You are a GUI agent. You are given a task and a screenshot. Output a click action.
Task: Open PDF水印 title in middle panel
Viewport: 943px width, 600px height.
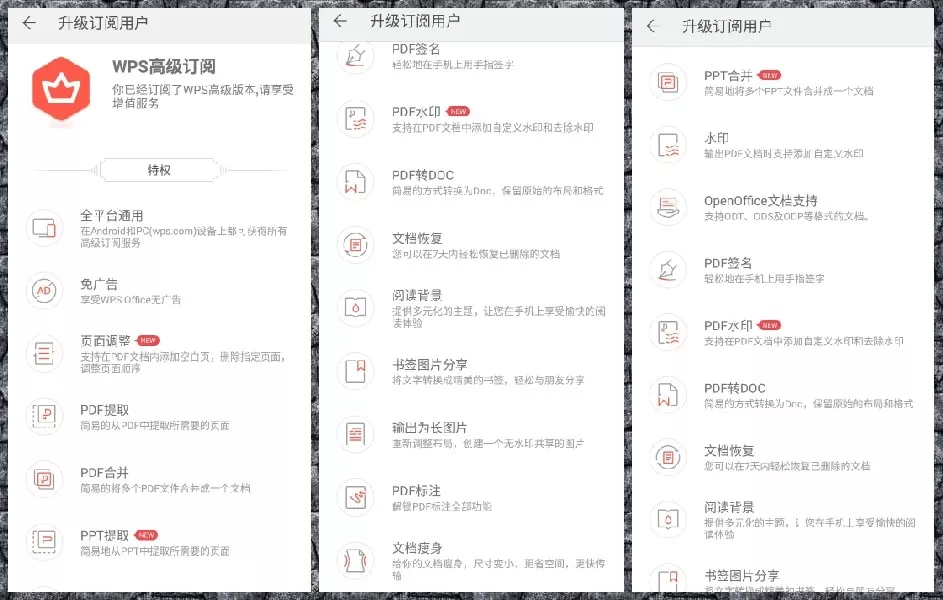tap(416, 112)
